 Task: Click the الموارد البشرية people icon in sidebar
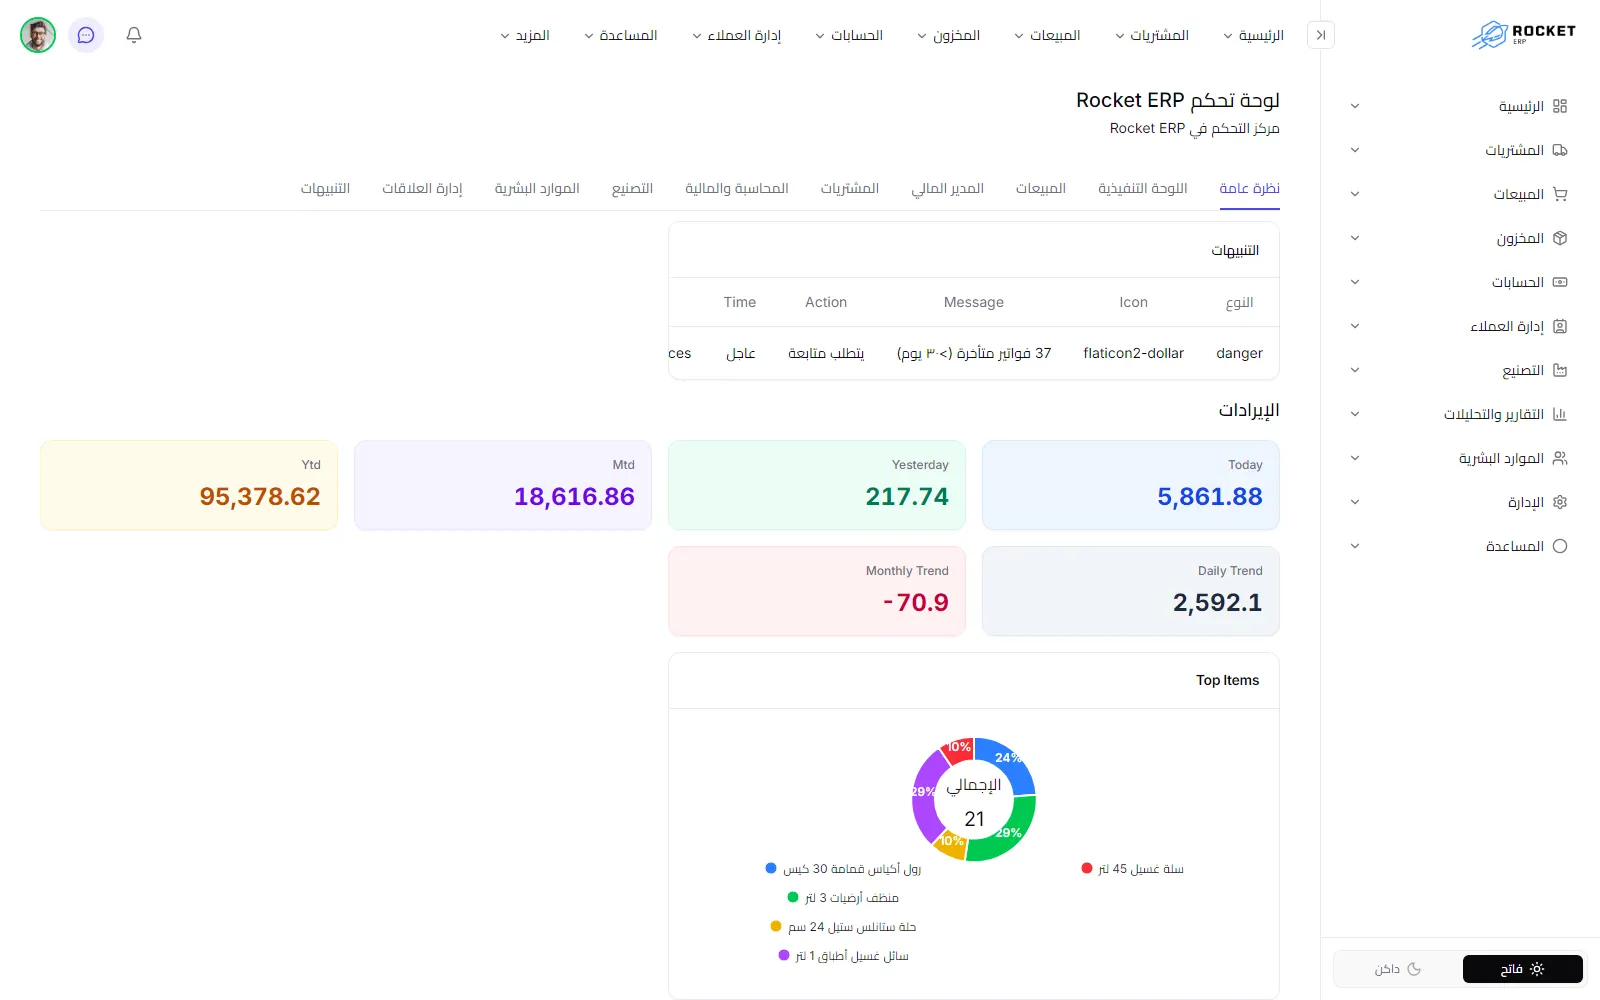coord(1560,458)
